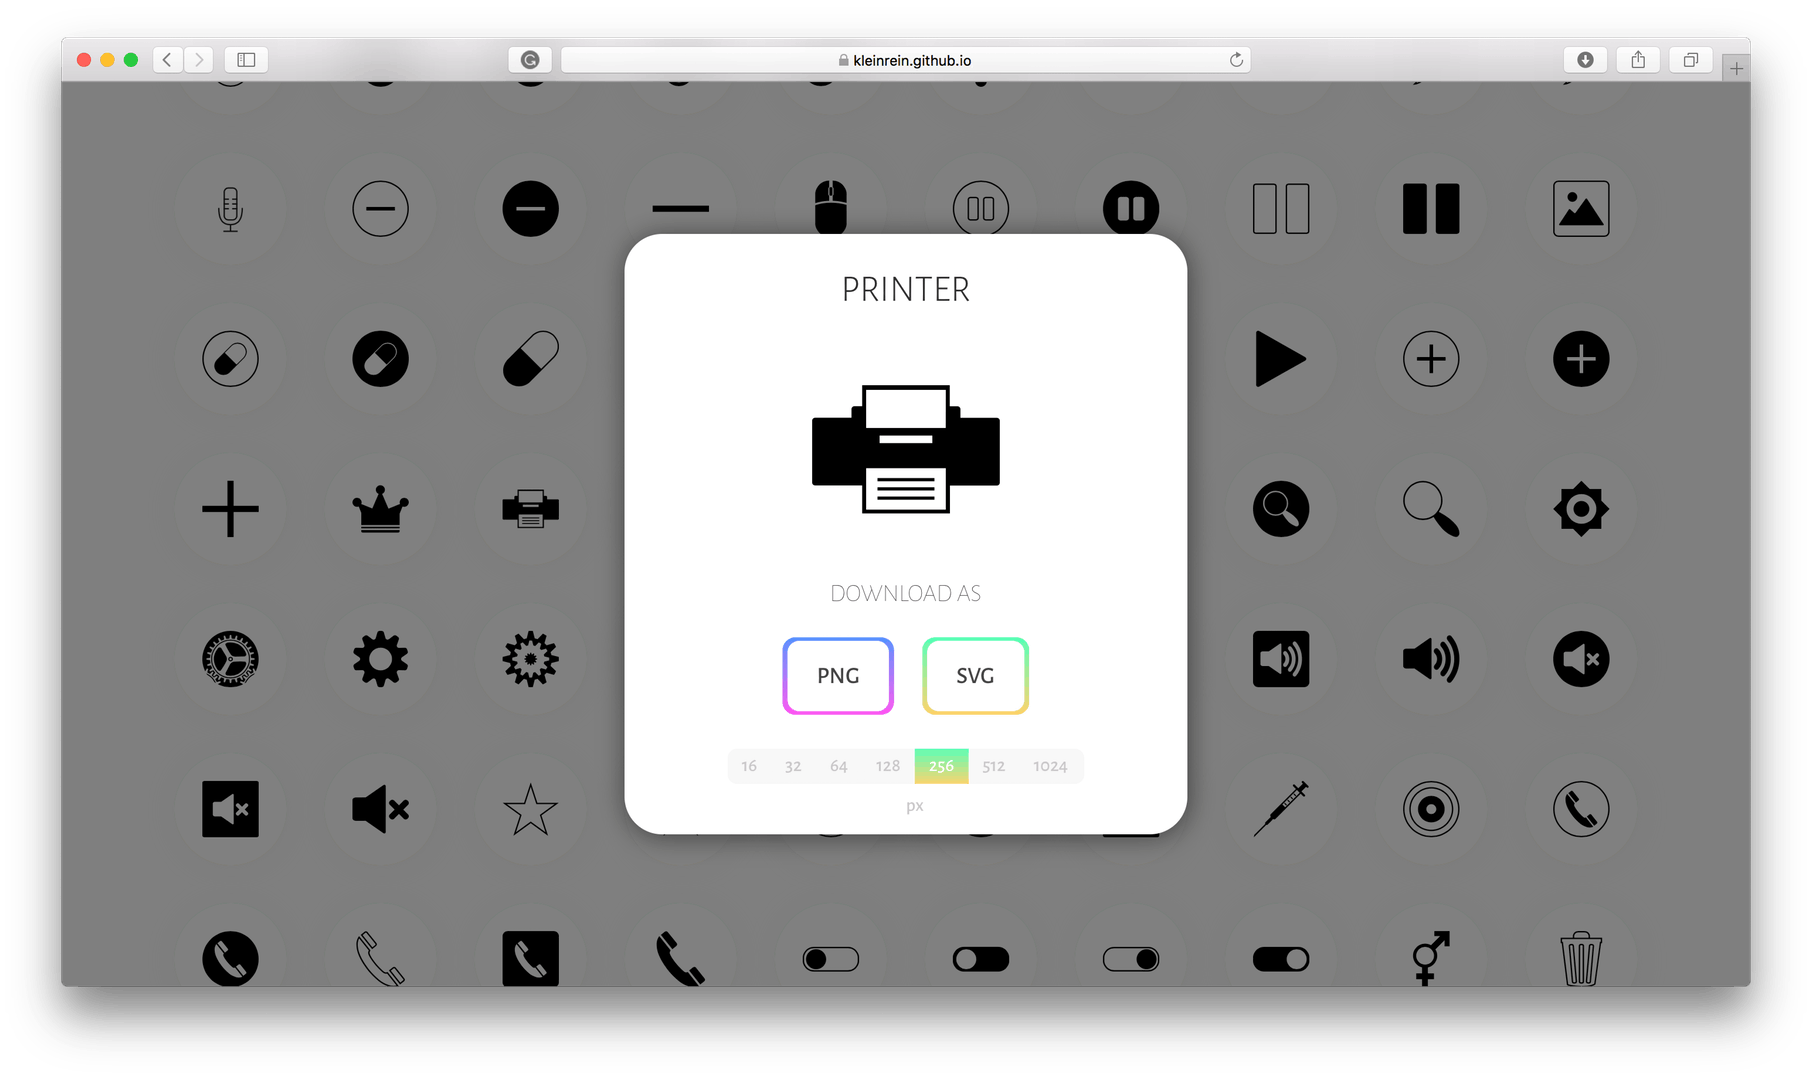Select the outlined minus circle icon
Viewport: 1810px width, 1080px height.
click(381, 209)
